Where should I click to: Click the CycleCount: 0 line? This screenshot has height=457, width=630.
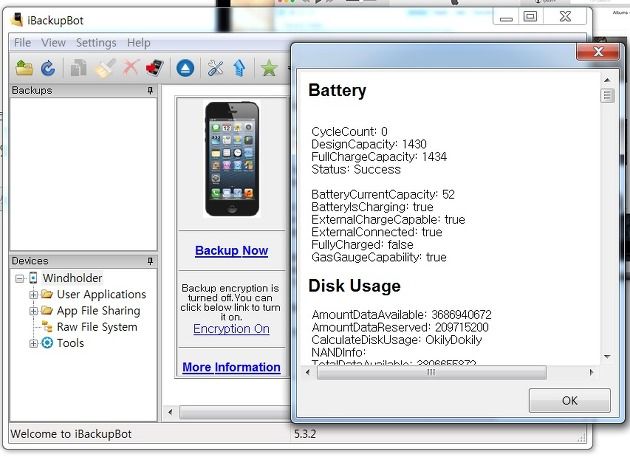(349, 131)
